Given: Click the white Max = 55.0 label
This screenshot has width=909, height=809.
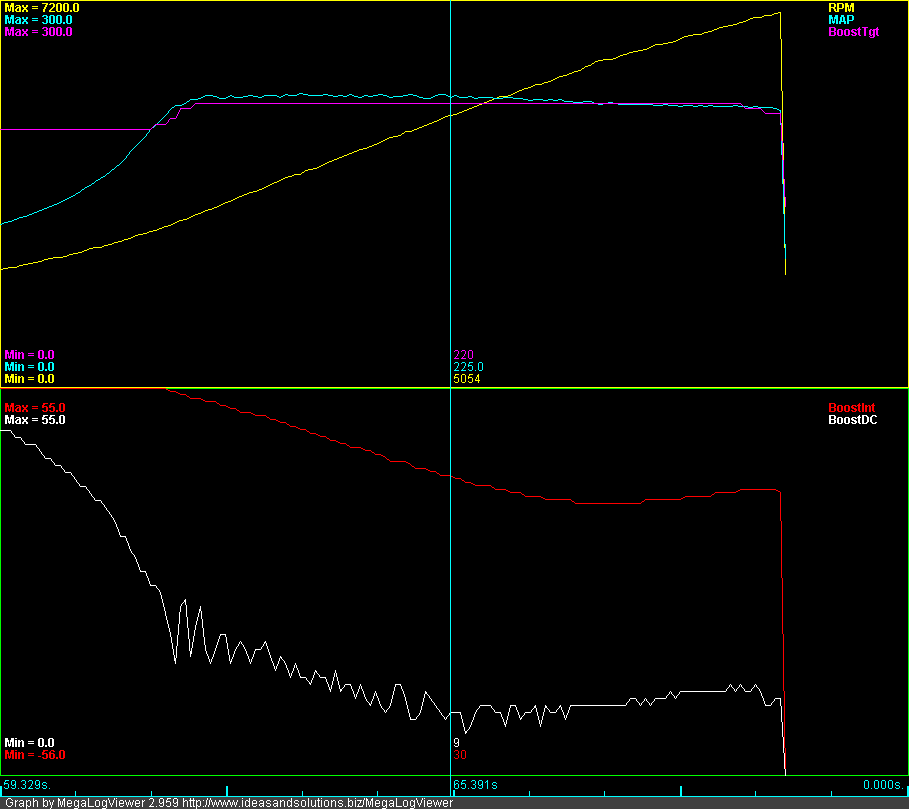Looking at the screenshot, I should tap(35, 420).
